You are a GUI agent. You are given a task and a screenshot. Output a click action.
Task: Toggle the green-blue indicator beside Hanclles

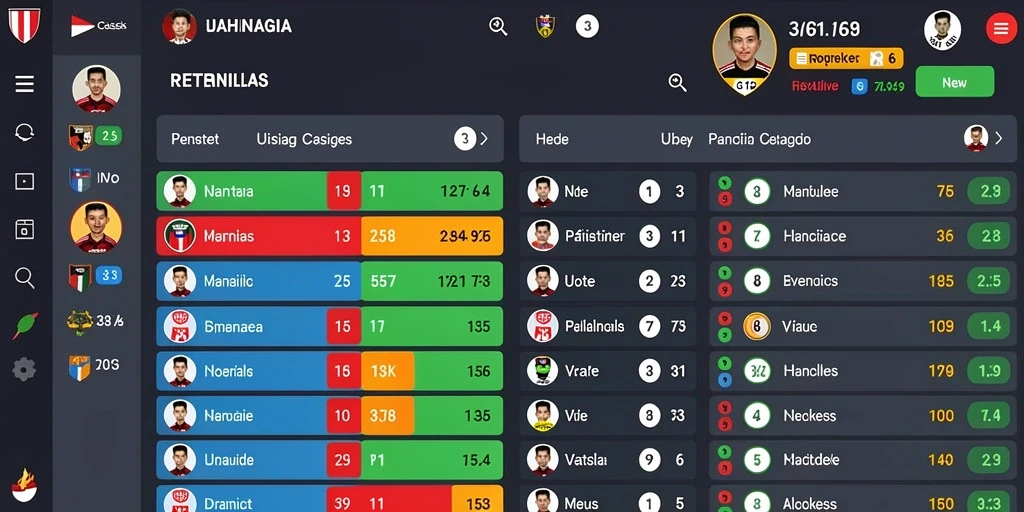point(724,371)
